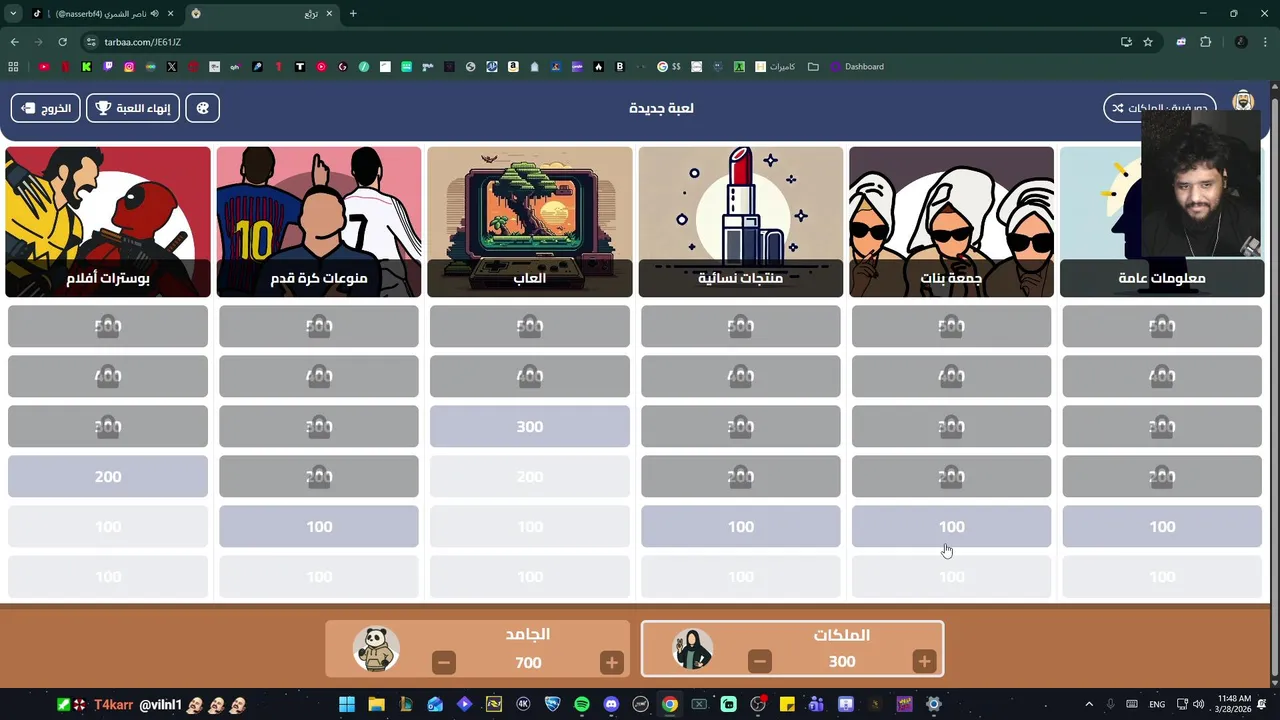This screenshot has width=1280, height=720.
Task: Click the الملكات team avatar
Action: (692, 649)
